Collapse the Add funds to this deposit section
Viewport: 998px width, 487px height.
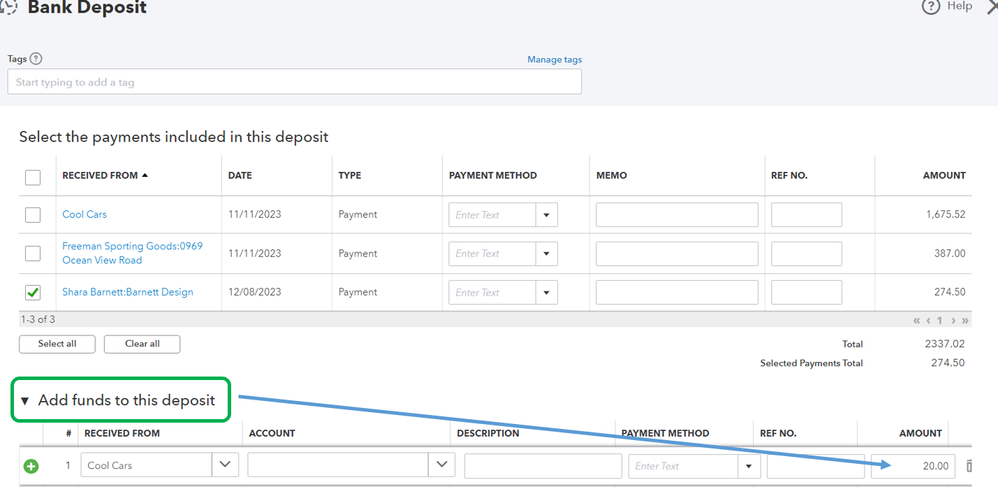pos(25,401)
